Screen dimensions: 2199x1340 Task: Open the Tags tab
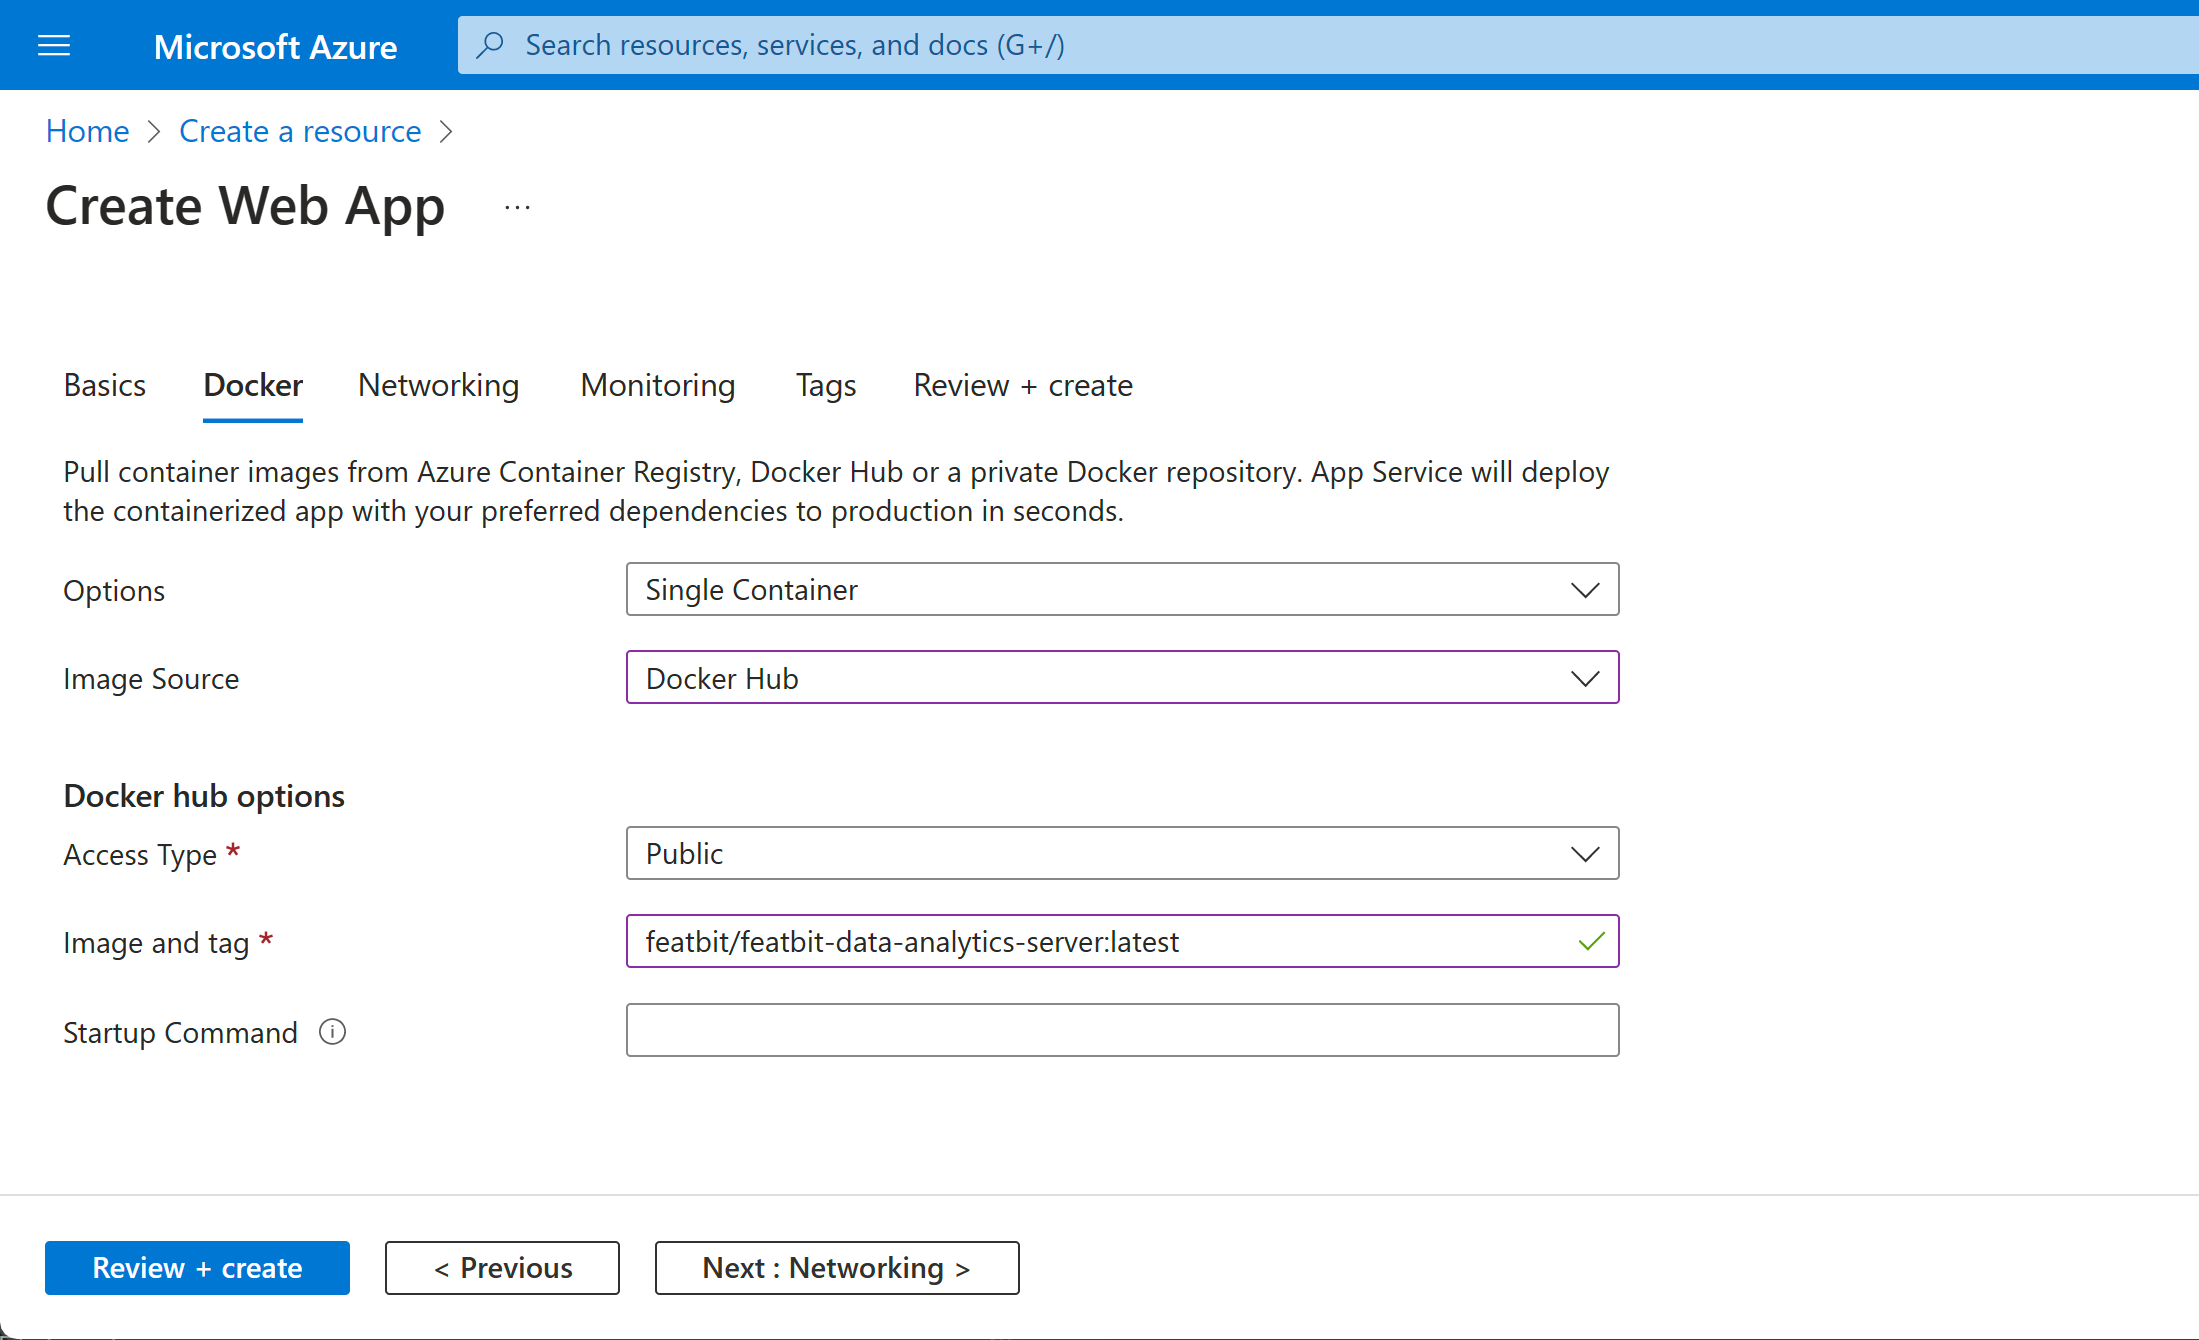pos(826,385)
